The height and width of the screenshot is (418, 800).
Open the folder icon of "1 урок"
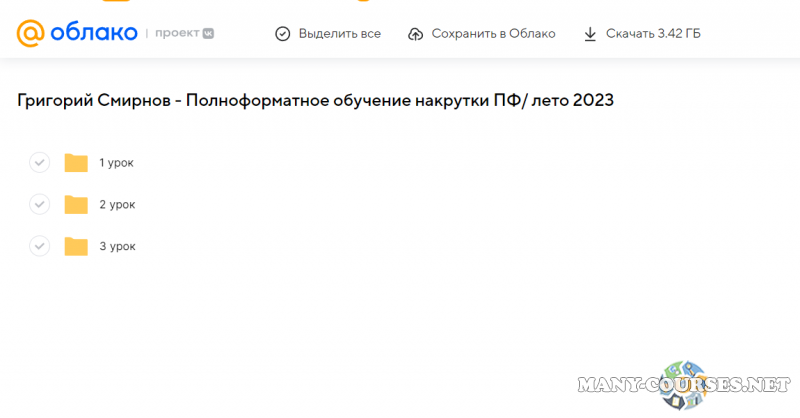[x=76, y=163]
